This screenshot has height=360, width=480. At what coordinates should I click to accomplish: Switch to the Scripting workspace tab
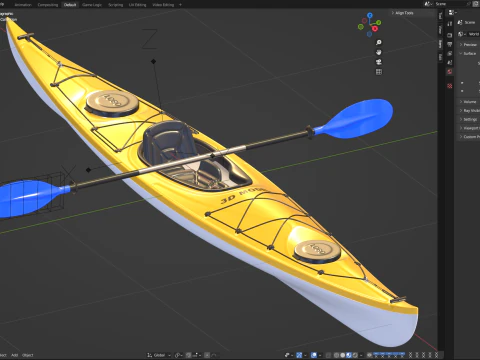tap(116, 5)
